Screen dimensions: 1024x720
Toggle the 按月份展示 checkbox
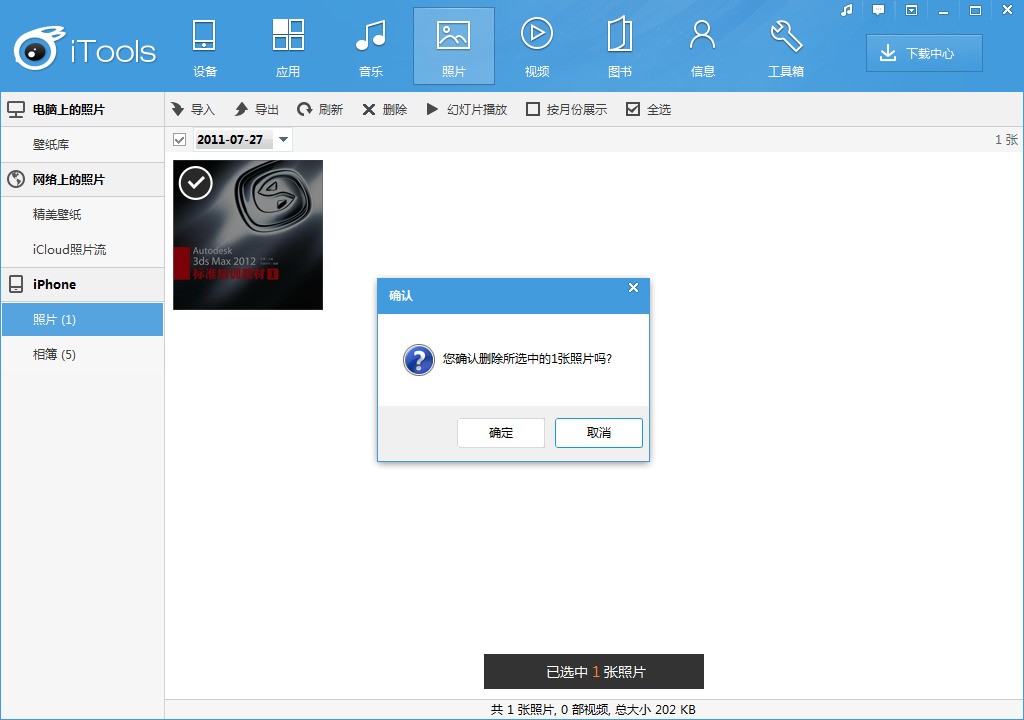[x=533, y=109]
